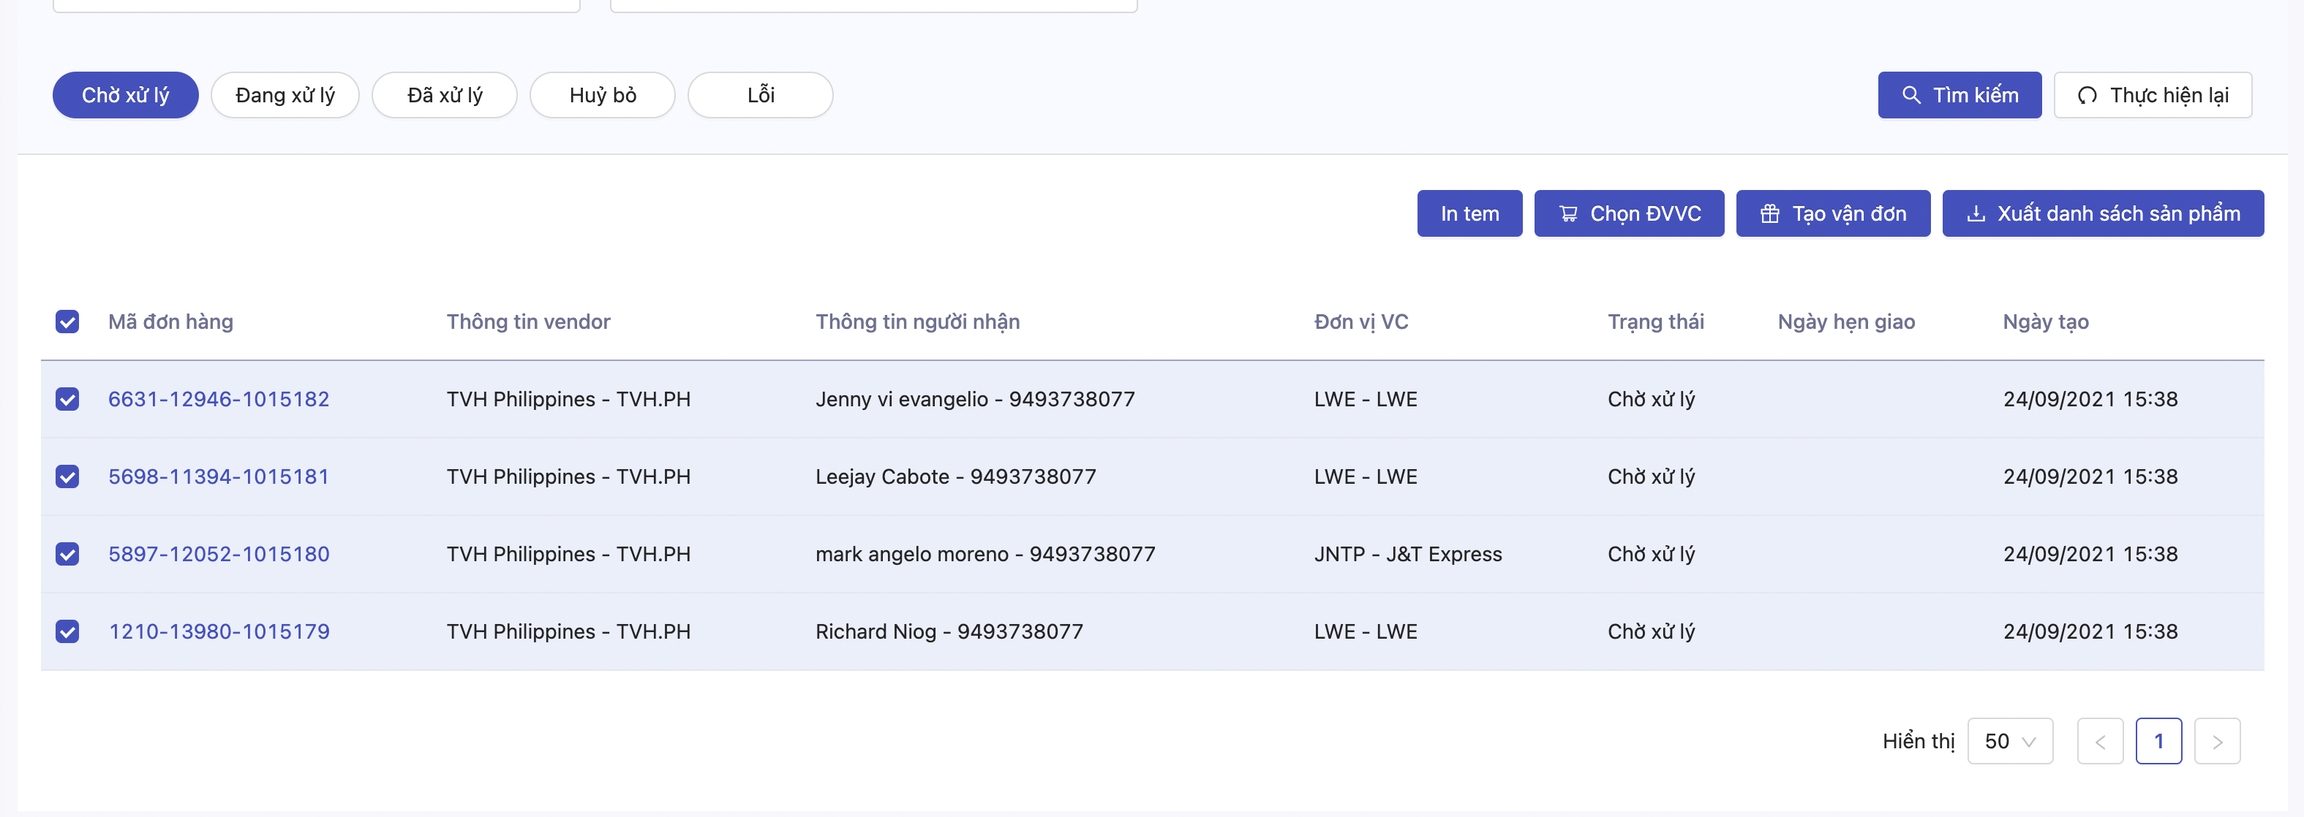
Task: Open order link 5698-11394-1015181
Action: coord(218,477)
